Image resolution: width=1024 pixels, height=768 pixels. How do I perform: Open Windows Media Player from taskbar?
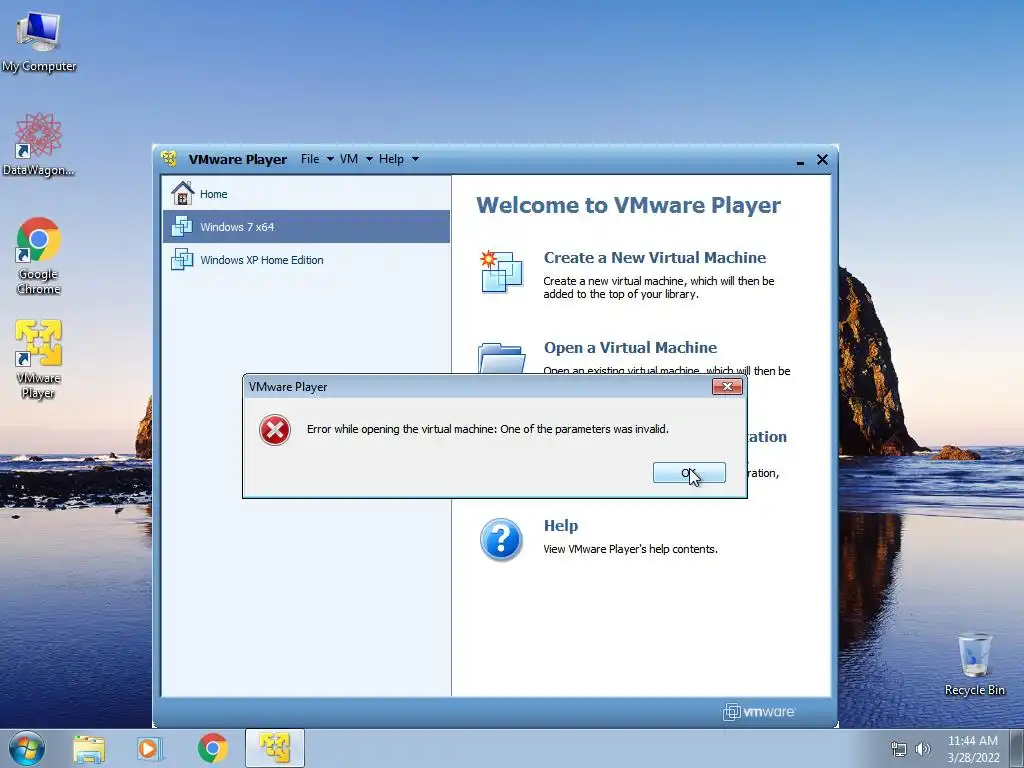pyautogui.click(x=149, y=748)
